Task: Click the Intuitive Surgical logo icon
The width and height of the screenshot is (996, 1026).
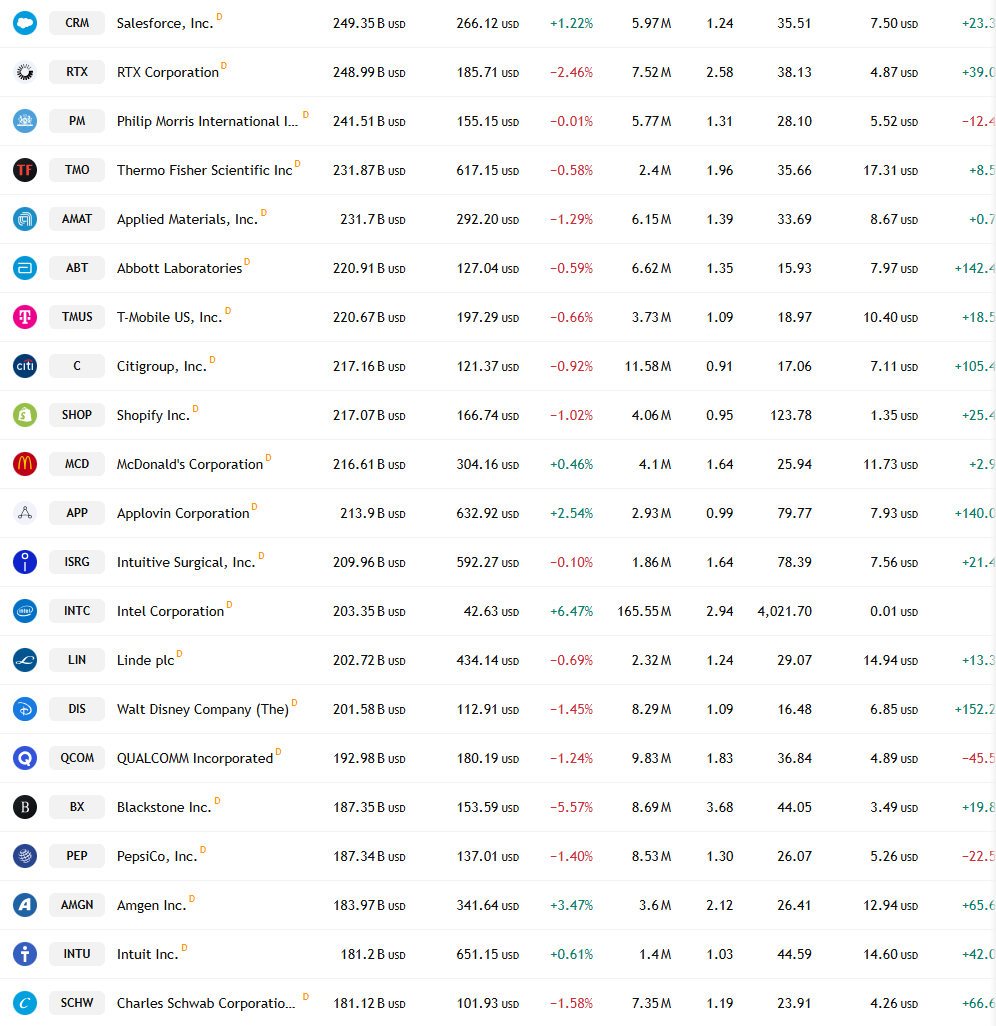Action: click(x=25, y=562)
